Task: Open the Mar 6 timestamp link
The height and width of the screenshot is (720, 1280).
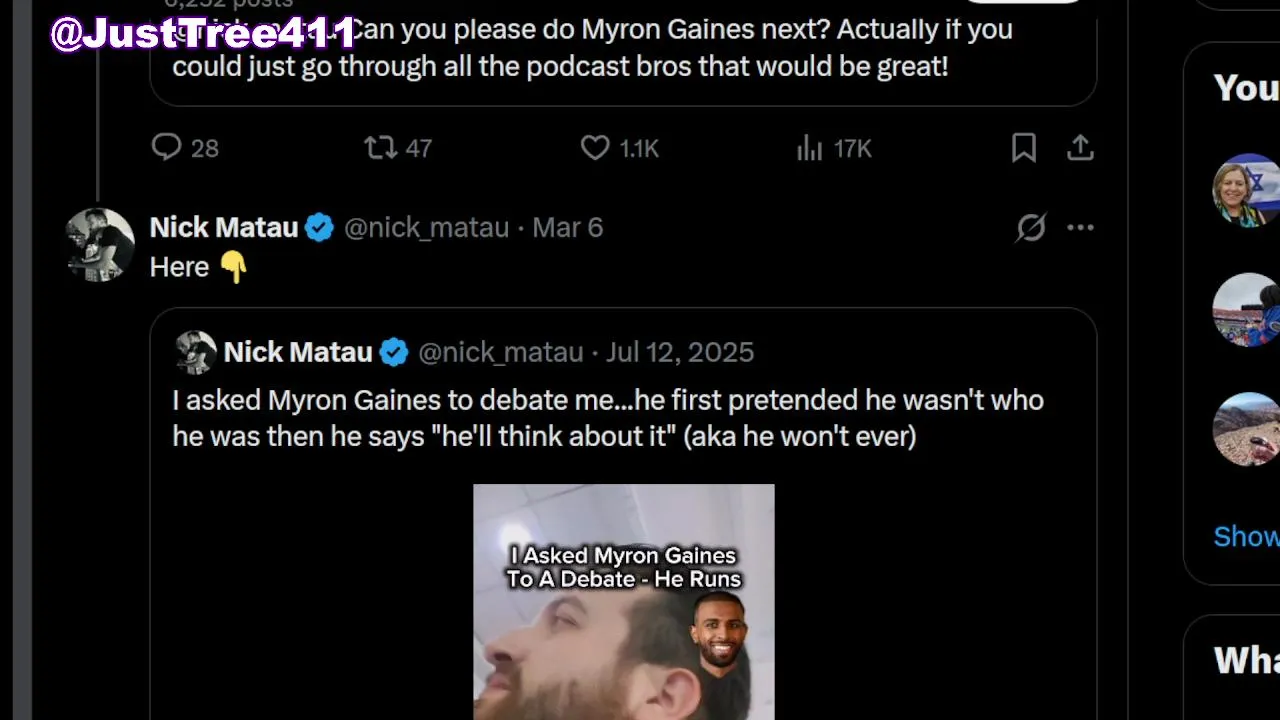Action: tap(567, 228)
